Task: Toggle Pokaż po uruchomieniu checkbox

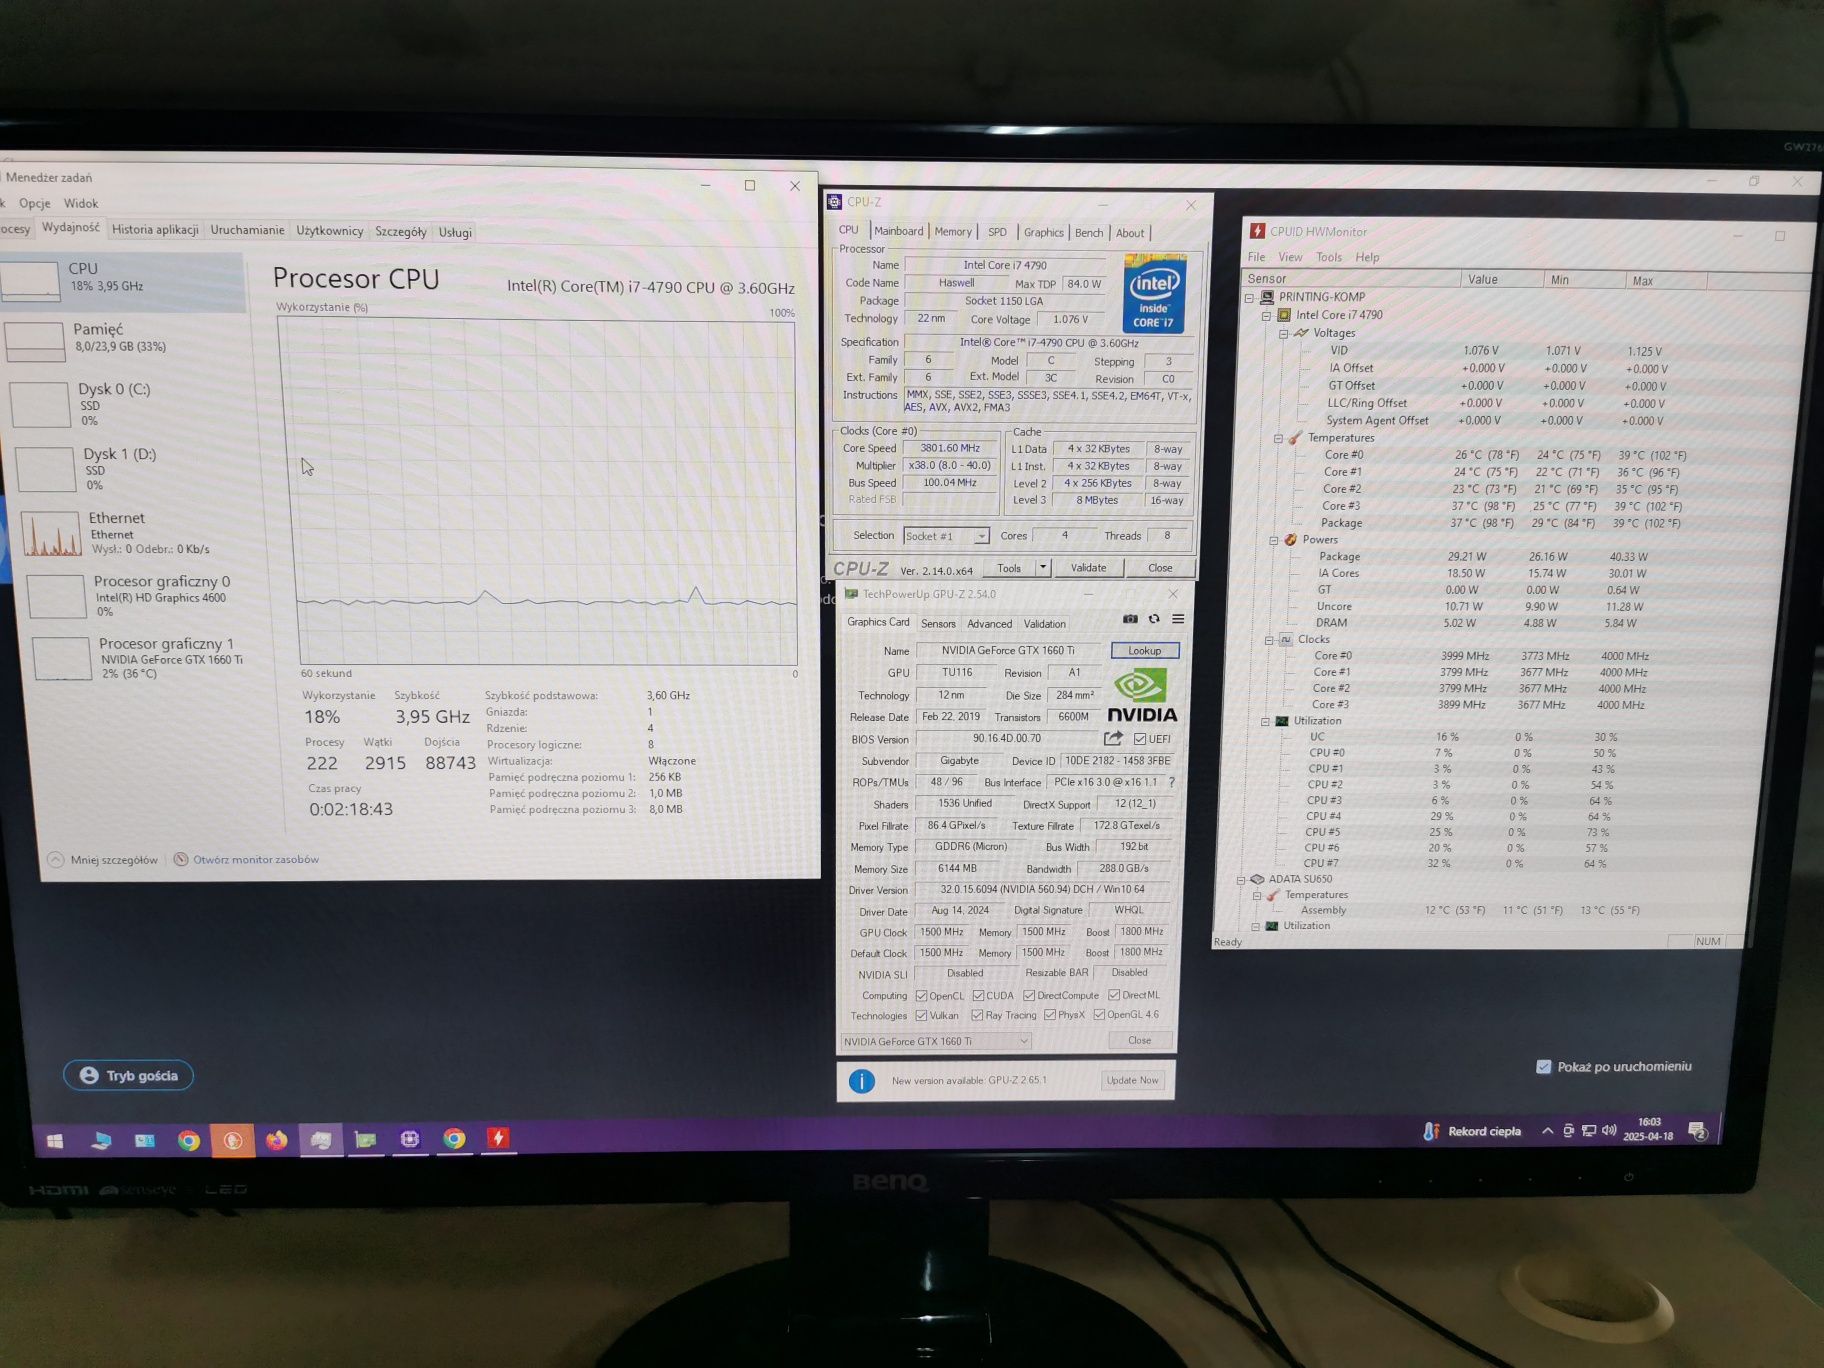Action: 1543,1067
